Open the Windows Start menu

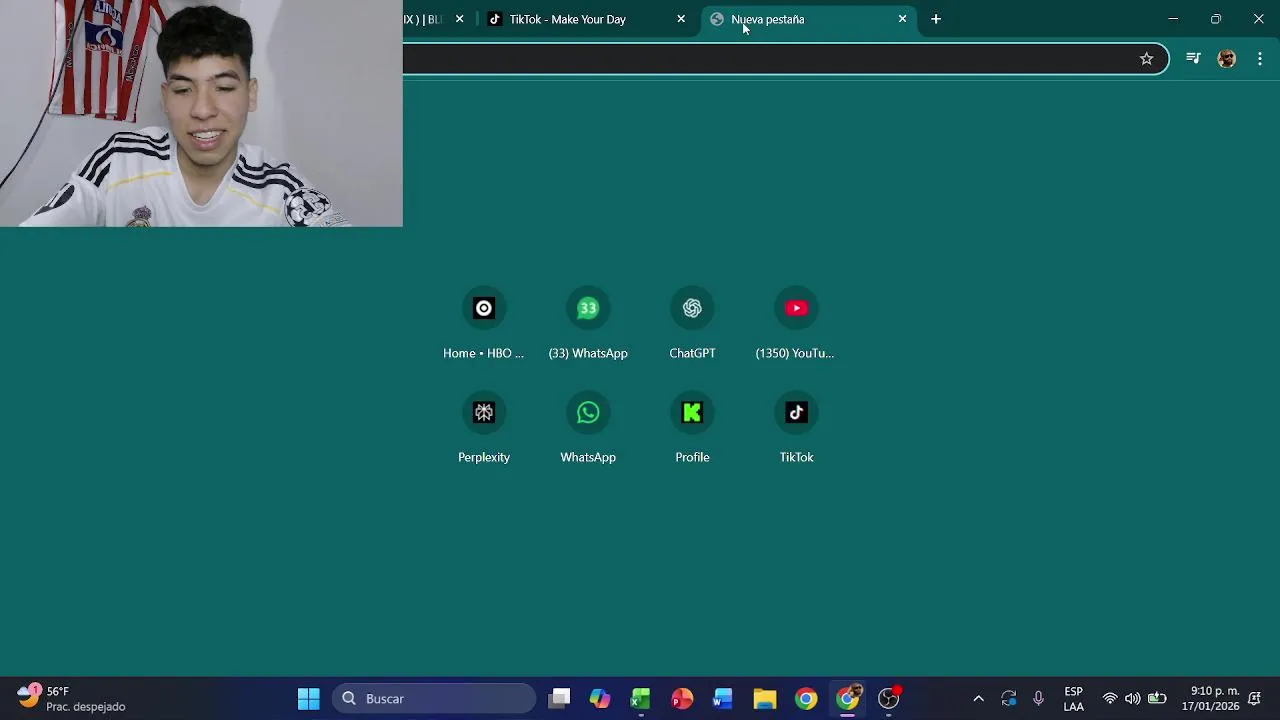[x=309, y=699]
